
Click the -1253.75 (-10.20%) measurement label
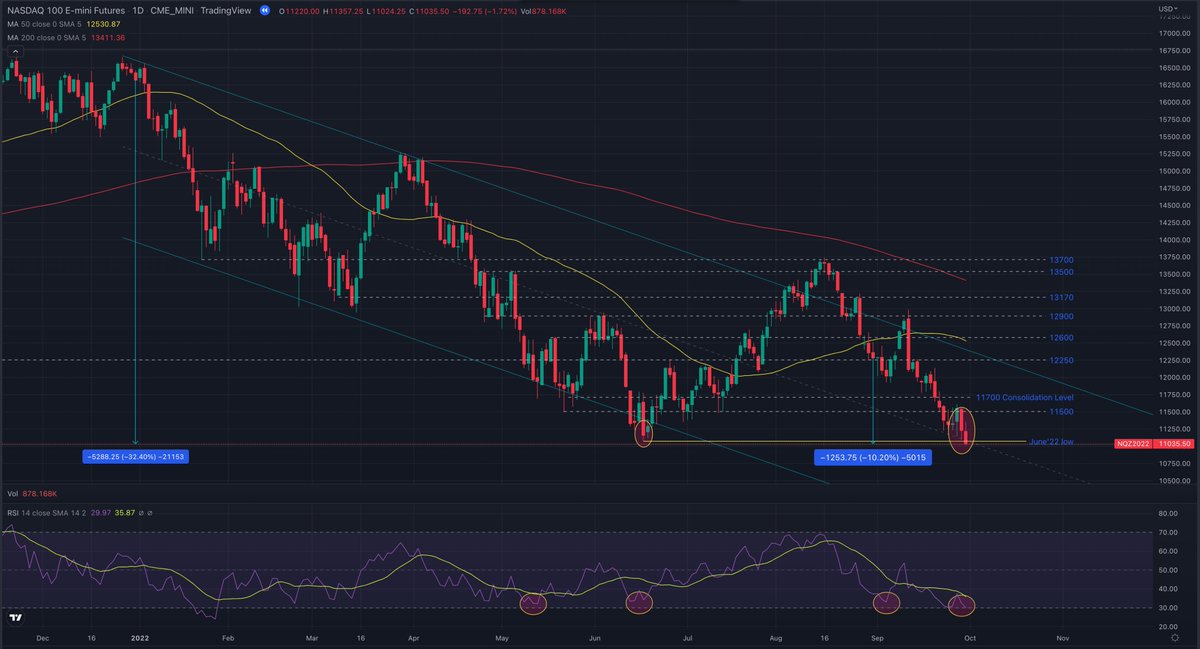[873, 458]
